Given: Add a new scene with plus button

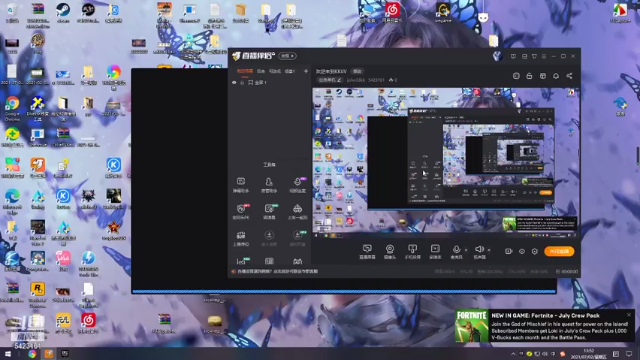Looking at the screenshot, I should tap(306, 71).
